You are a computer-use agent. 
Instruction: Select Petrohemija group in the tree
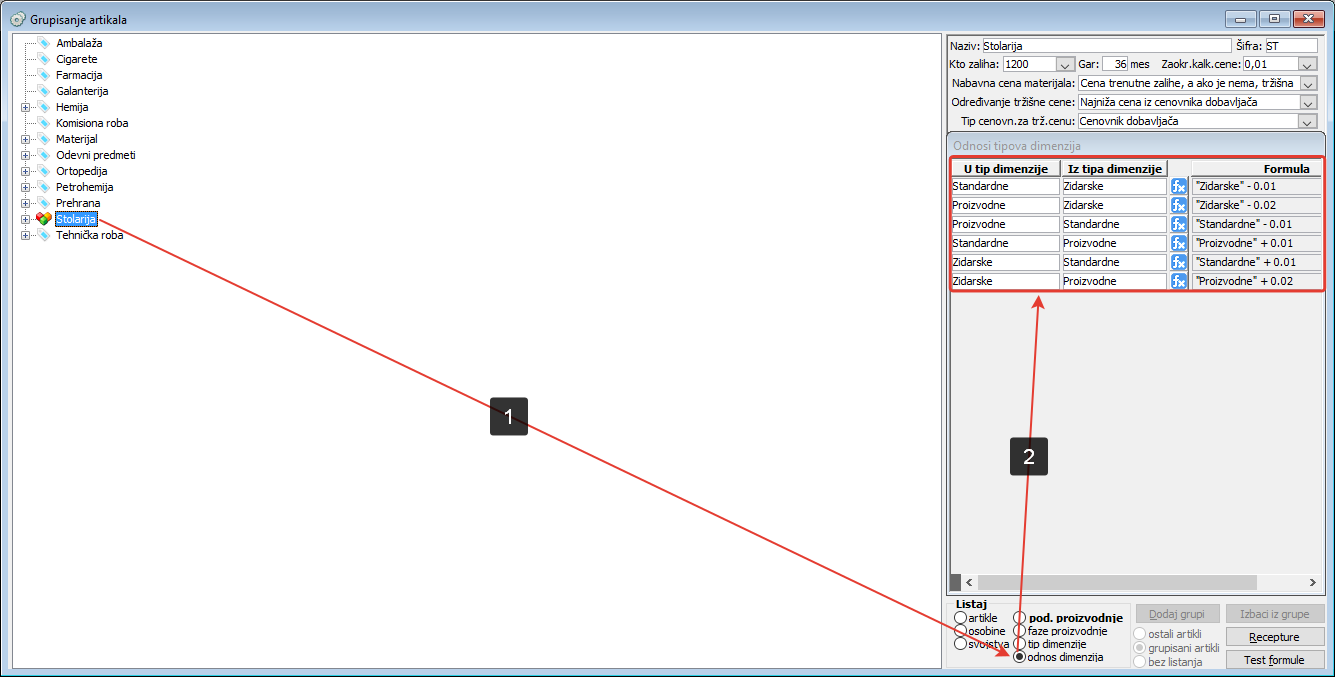coord(84,187)
